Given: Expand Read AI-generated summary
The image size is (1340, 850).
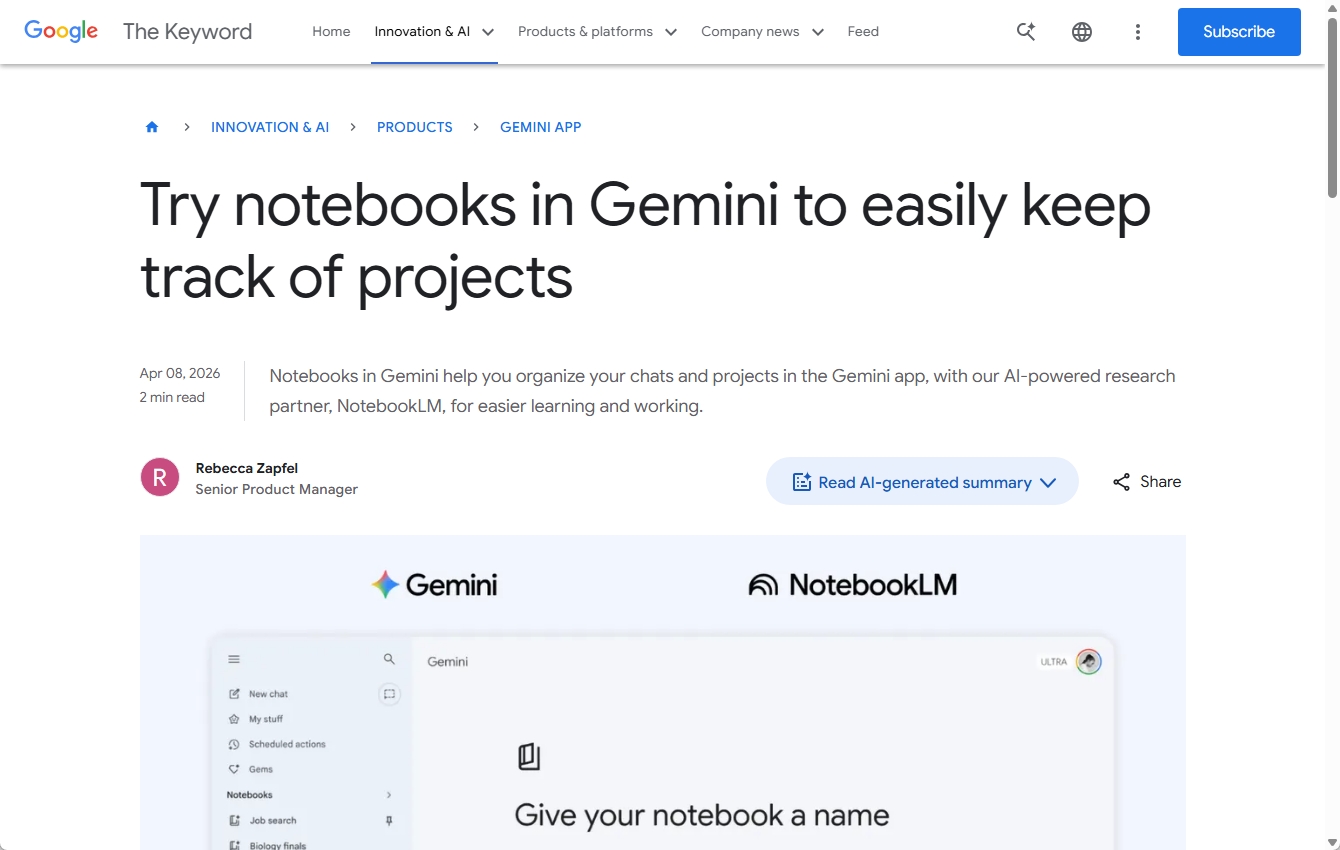Looking at the screenshot, I should (922, 481).
